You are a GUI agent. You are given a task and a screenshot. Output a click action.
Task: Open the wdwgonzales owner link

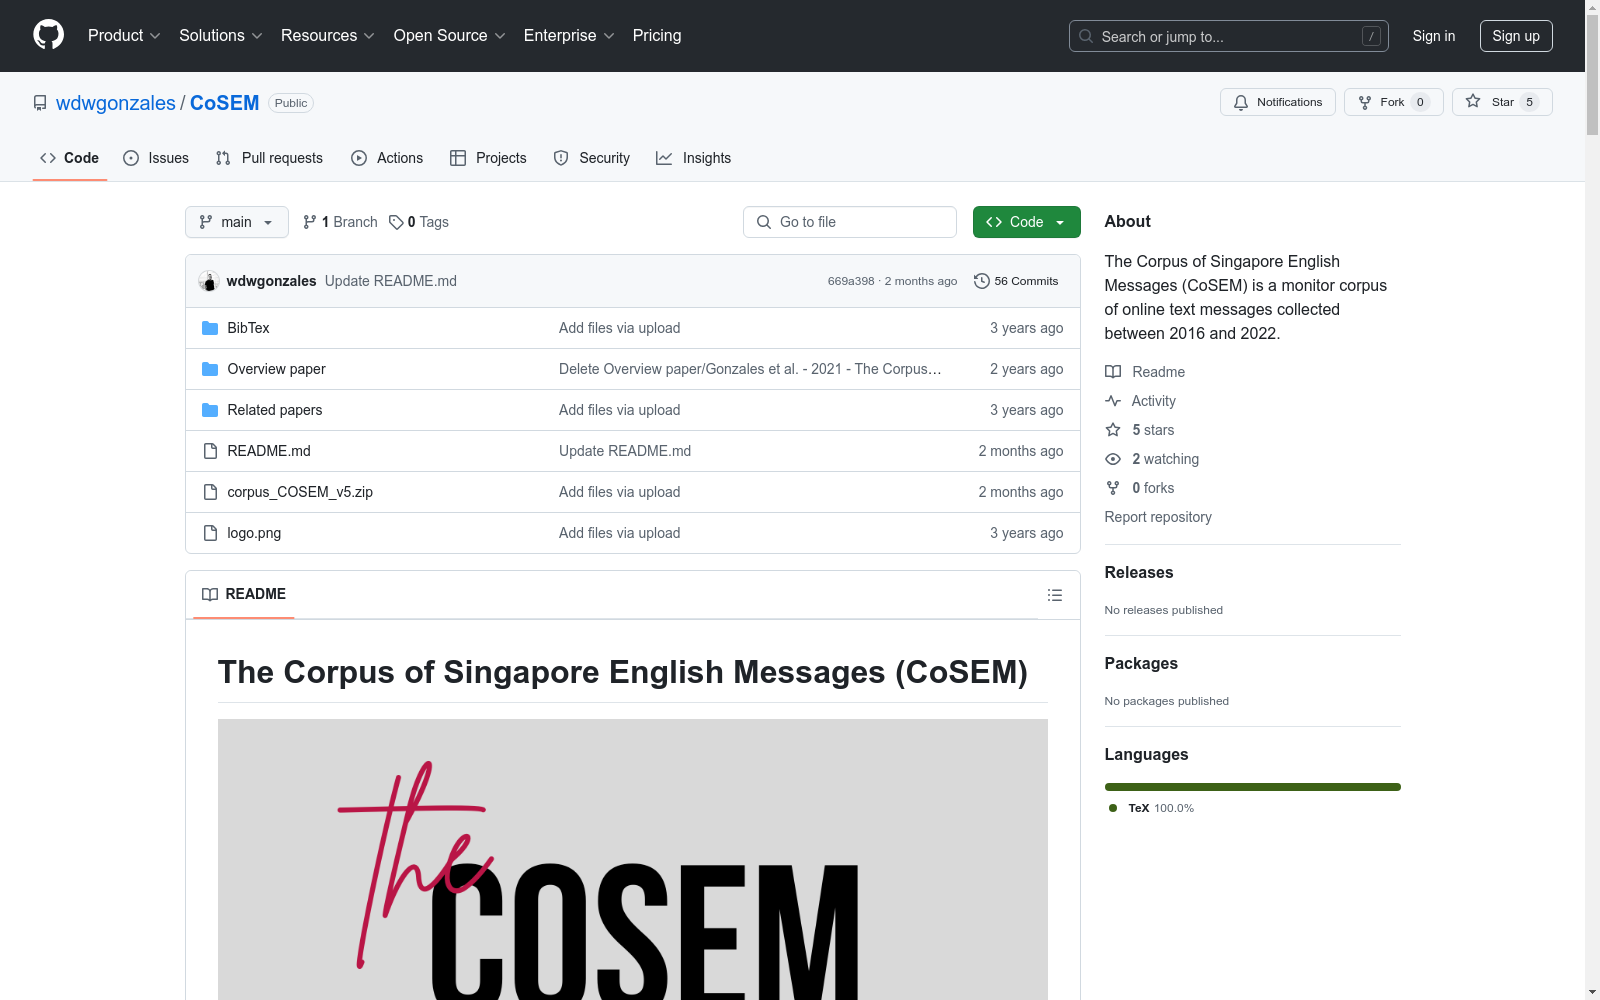tap(116, 103)
